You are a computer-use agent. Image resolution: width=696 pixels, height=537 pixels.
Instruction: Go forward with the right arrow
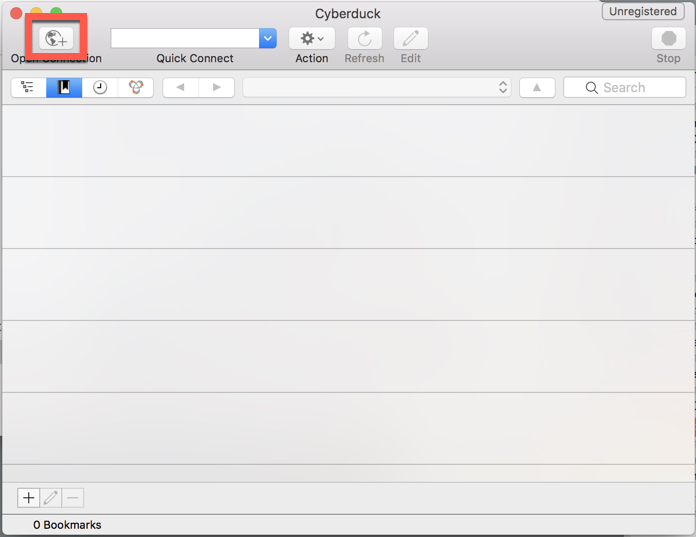(217, 87)
